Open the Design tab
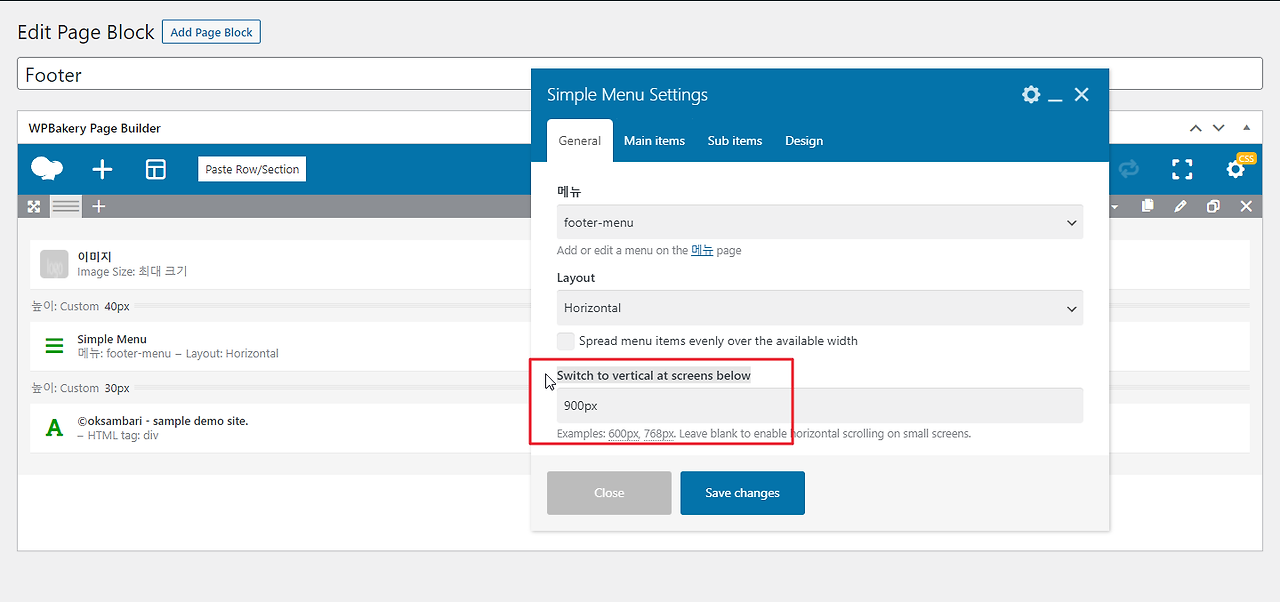 point(804,141)
